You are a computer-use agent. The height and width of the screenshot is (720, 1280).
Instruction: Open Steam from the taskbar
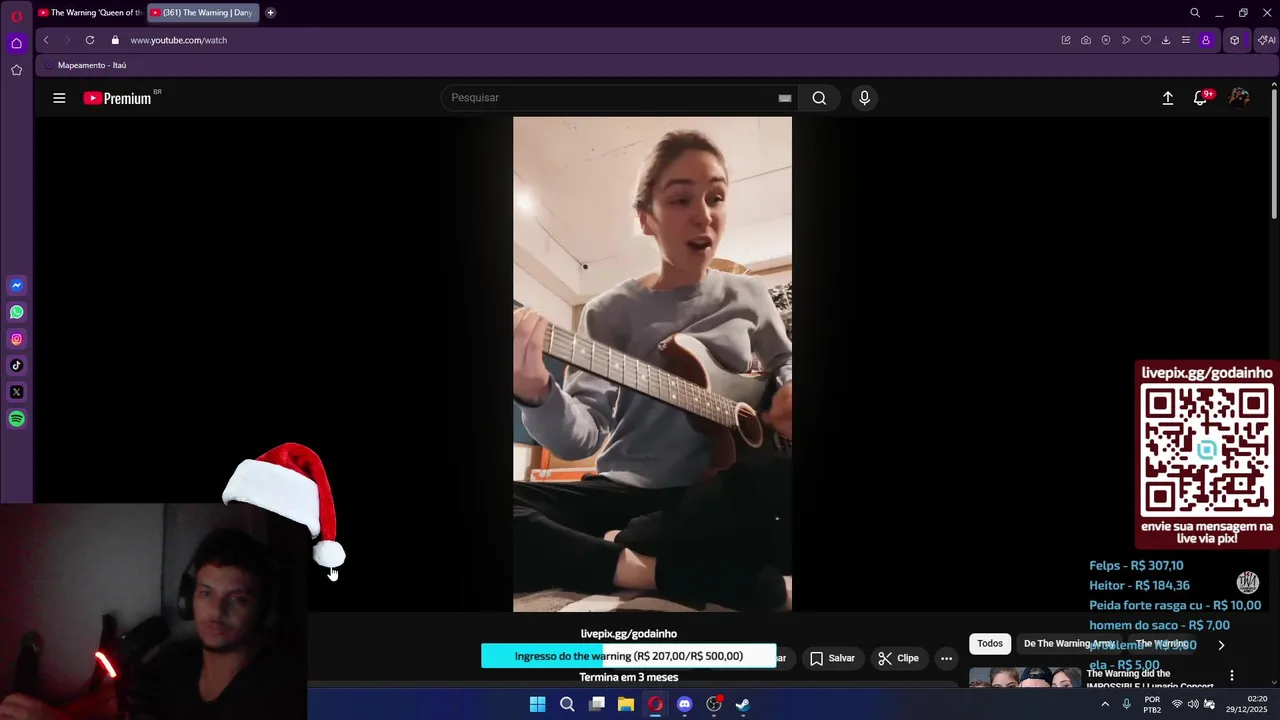(743, 704)
